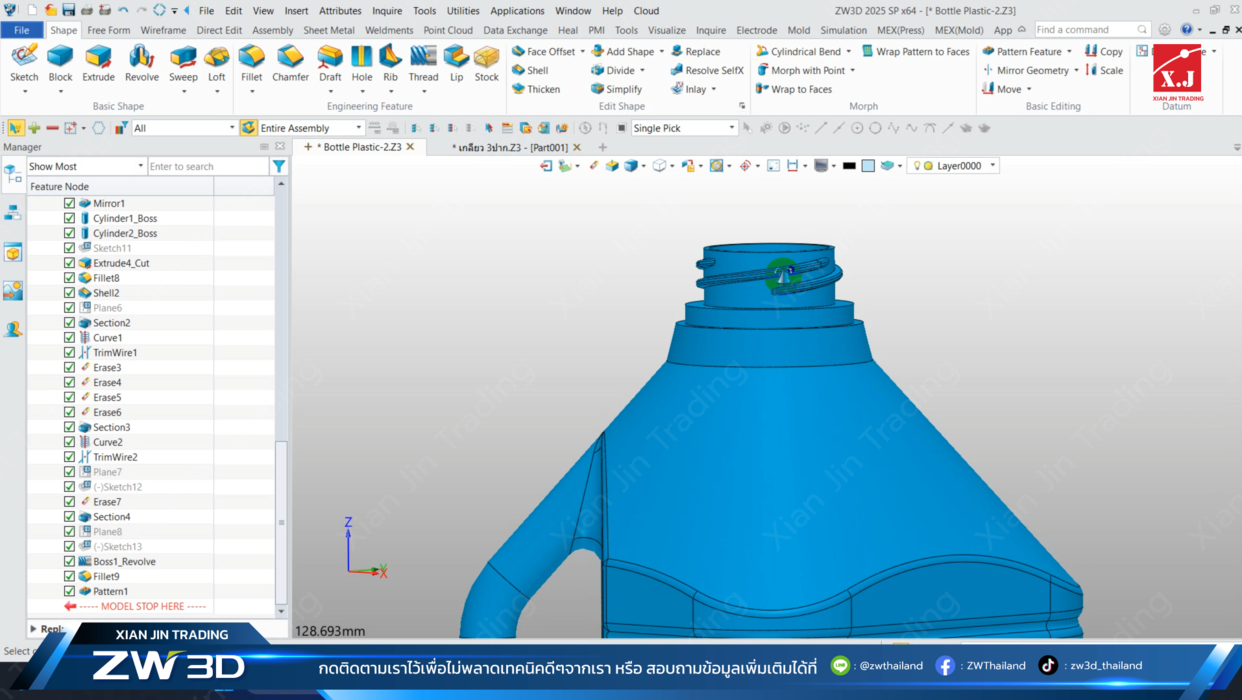Click the filter icon beside the search box
Viewport: 1242px width, 700px height.
click(279, 166)
